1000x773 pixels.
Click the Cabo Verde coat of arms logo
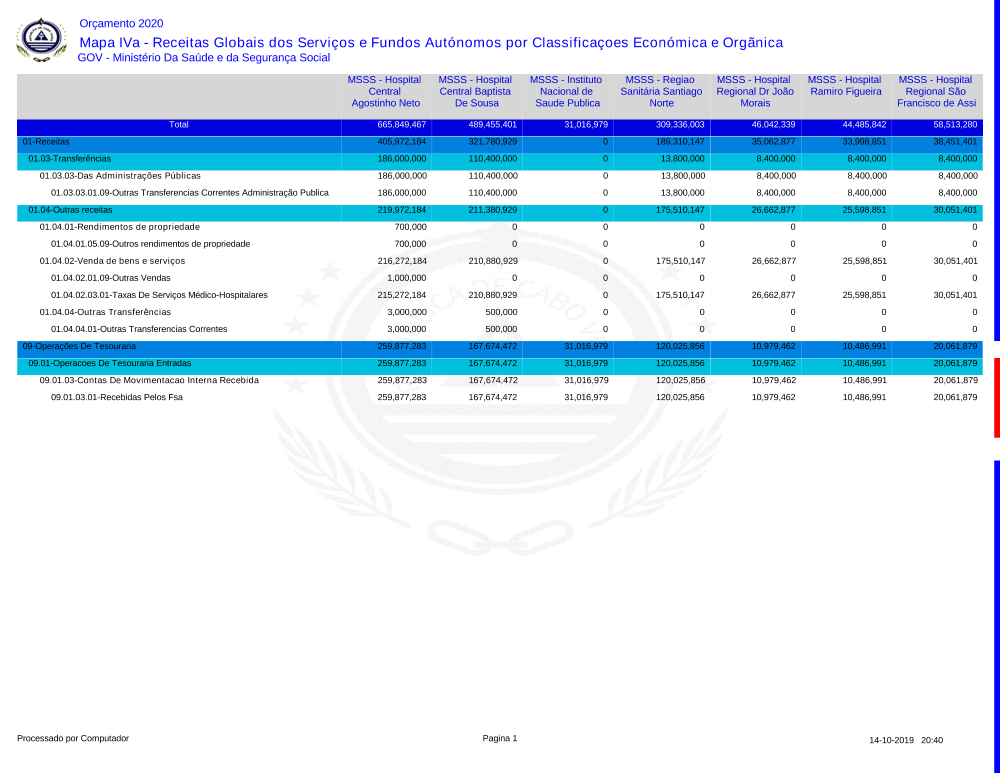coord(41,40)
